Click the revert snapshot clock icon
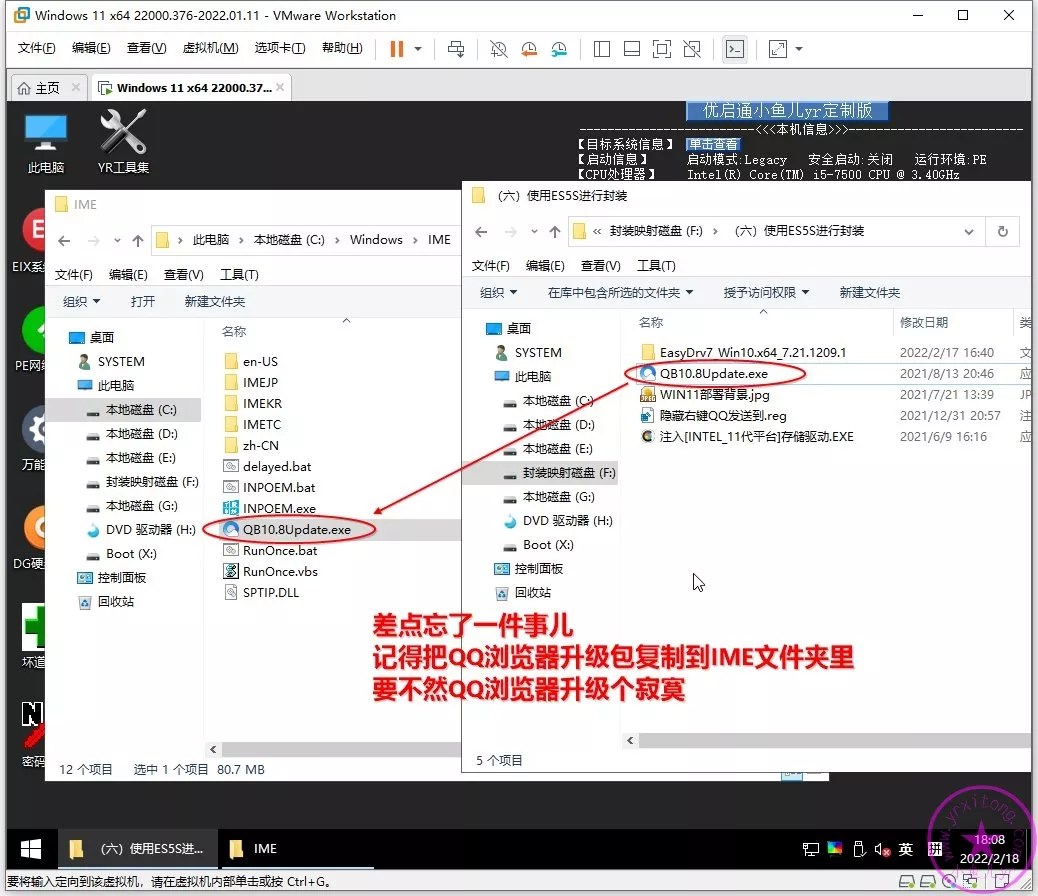 (x=529, y=49)
